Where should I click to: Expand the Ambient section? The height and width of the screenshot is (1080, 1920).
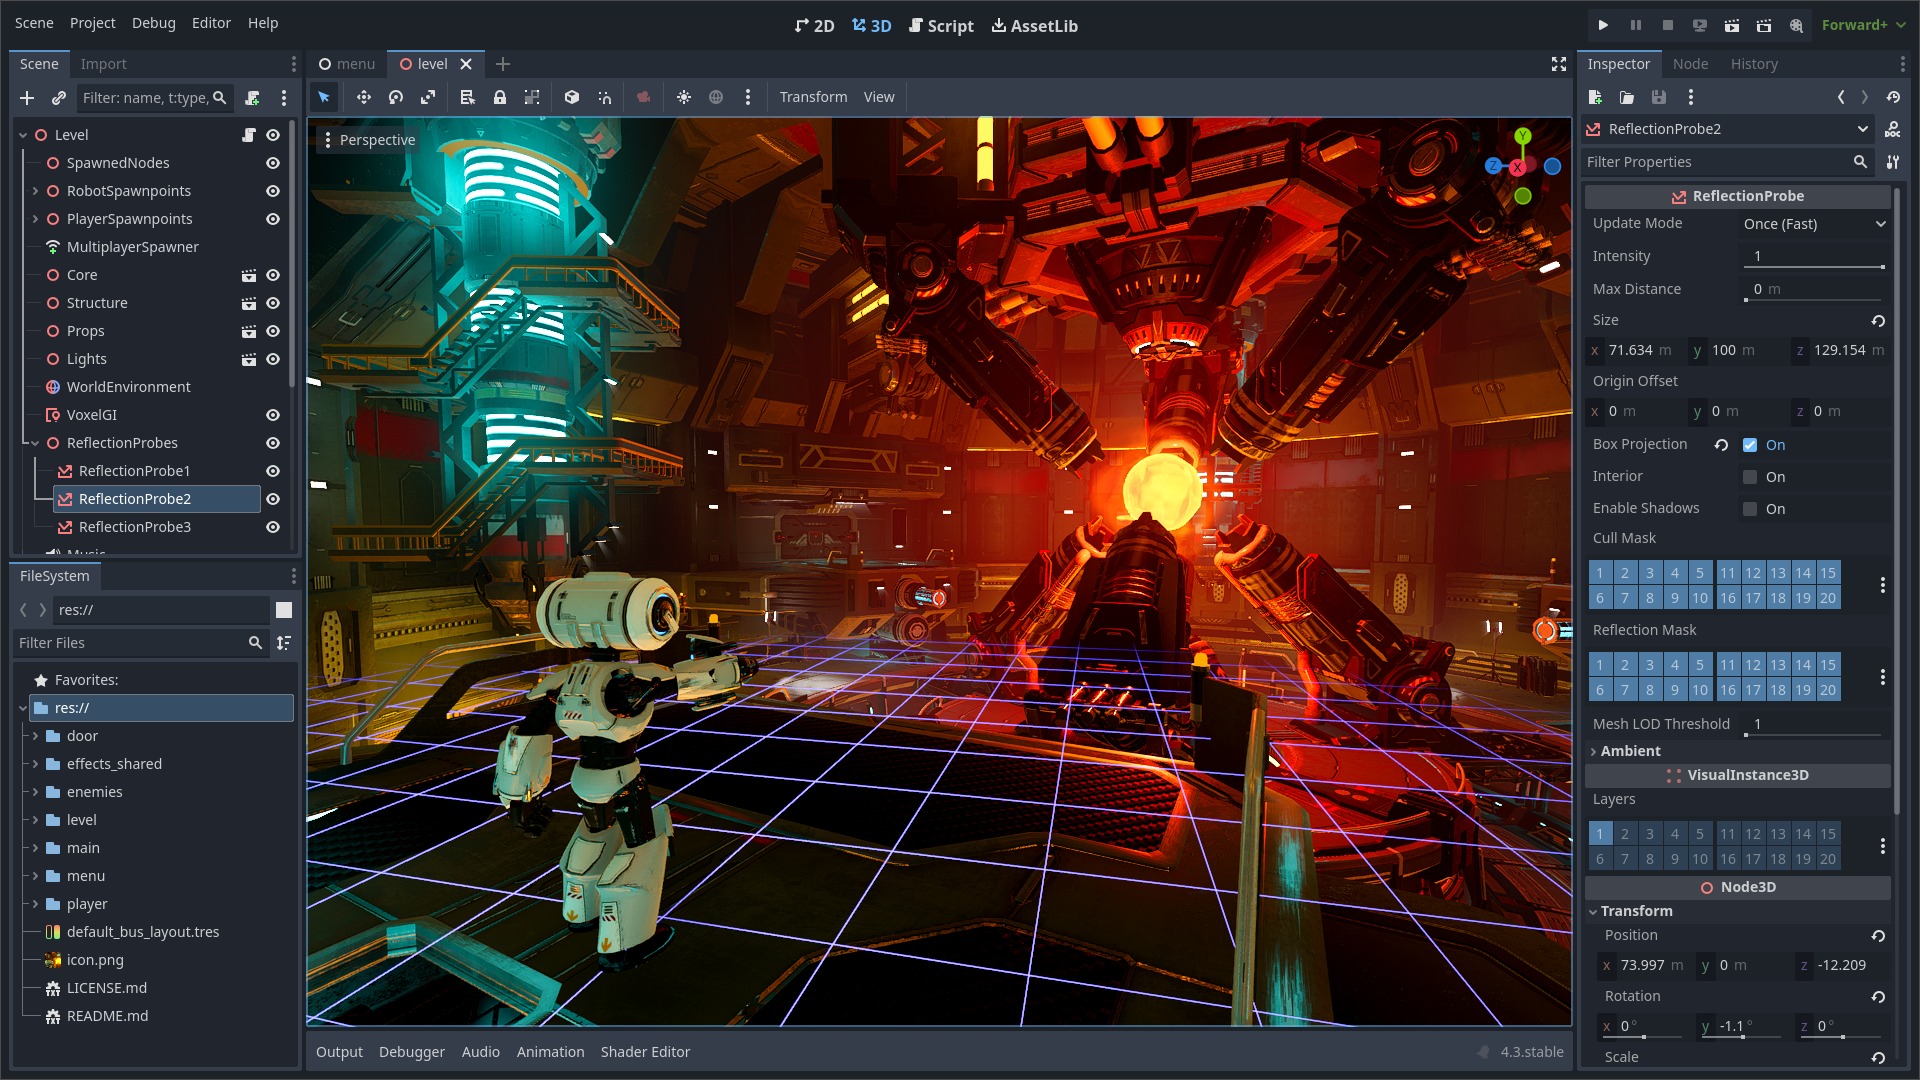1630,750
